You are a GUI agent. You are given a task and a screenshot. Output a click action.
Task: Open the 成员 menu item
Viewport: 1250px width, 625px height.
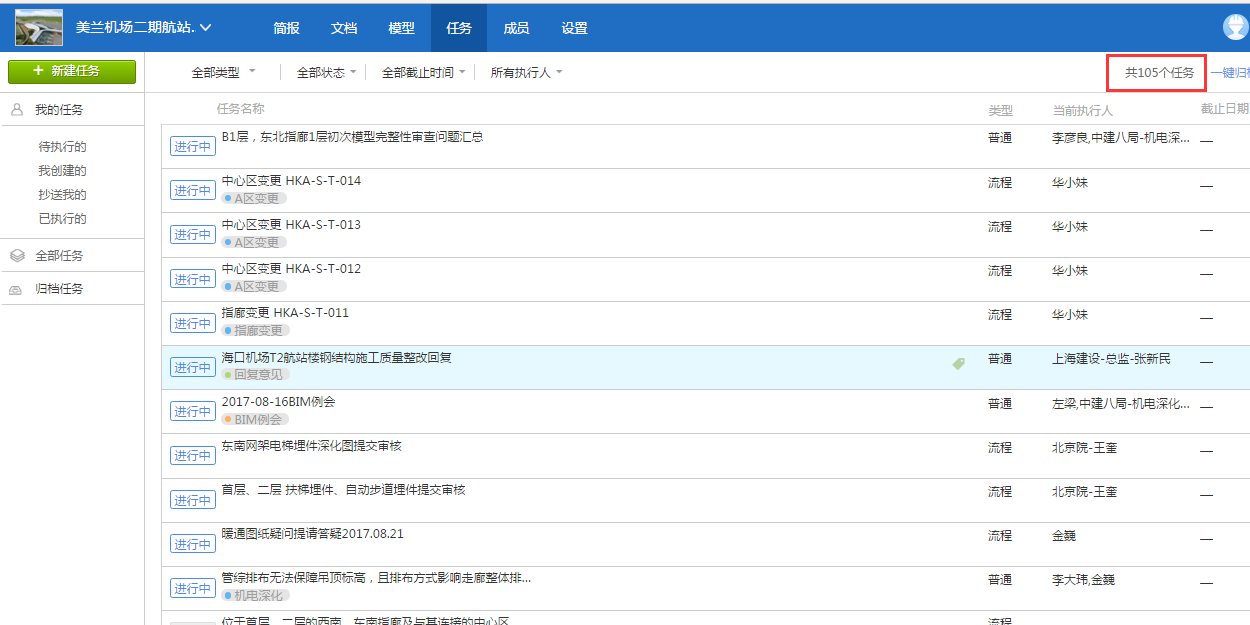[x=516, y=28]
